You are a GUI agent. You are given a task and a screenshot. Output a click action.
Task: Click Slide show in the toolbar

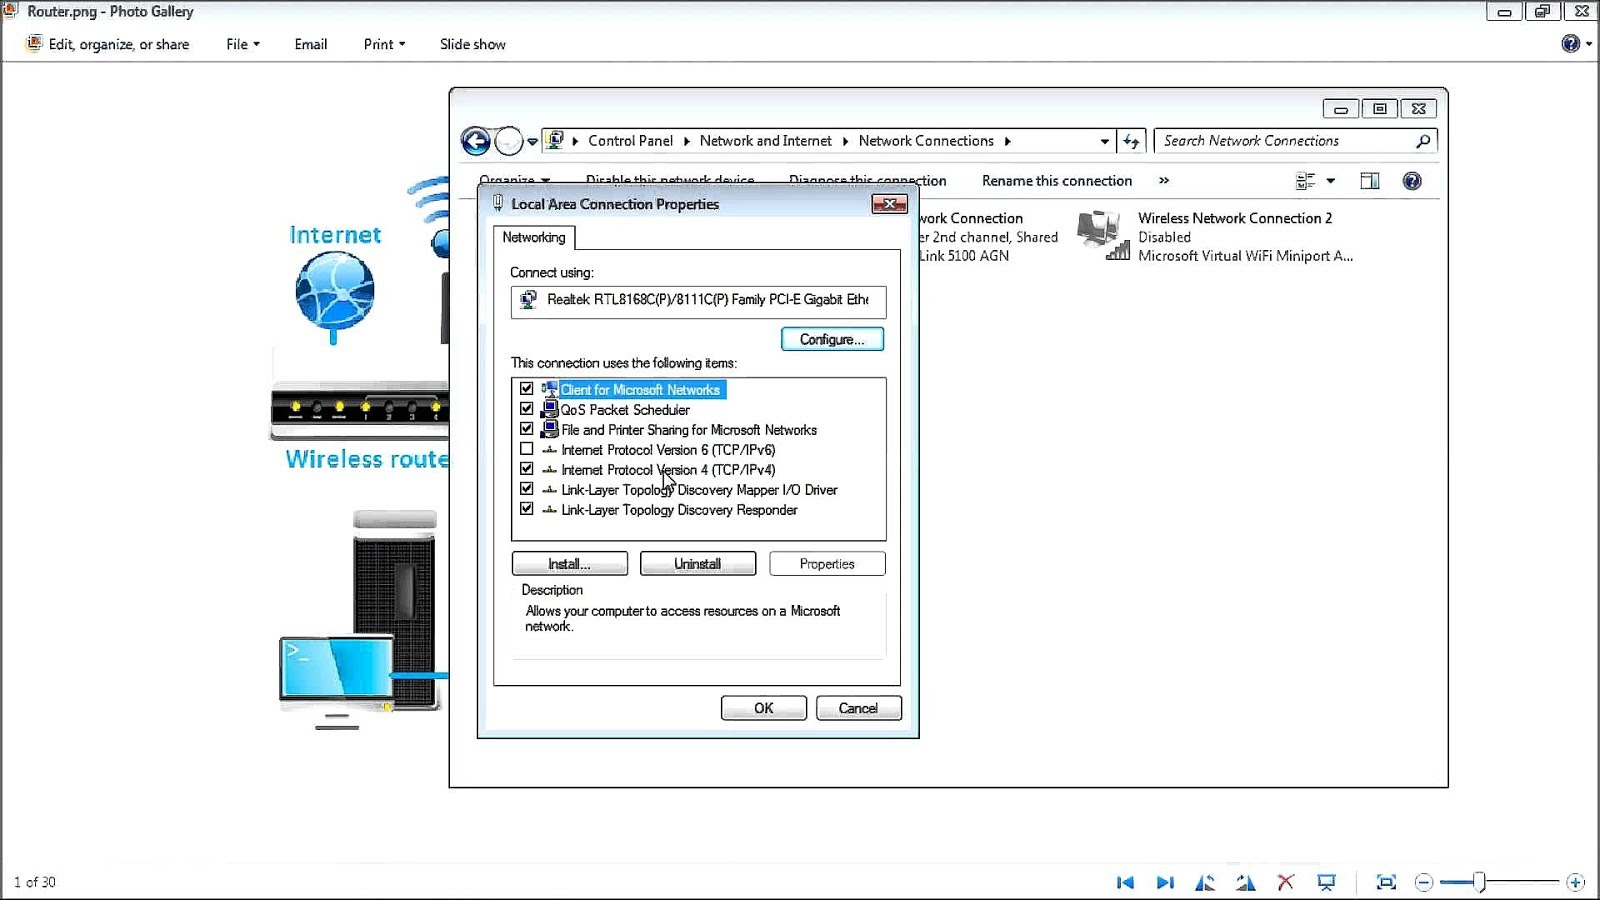click(x=473, y=44)
